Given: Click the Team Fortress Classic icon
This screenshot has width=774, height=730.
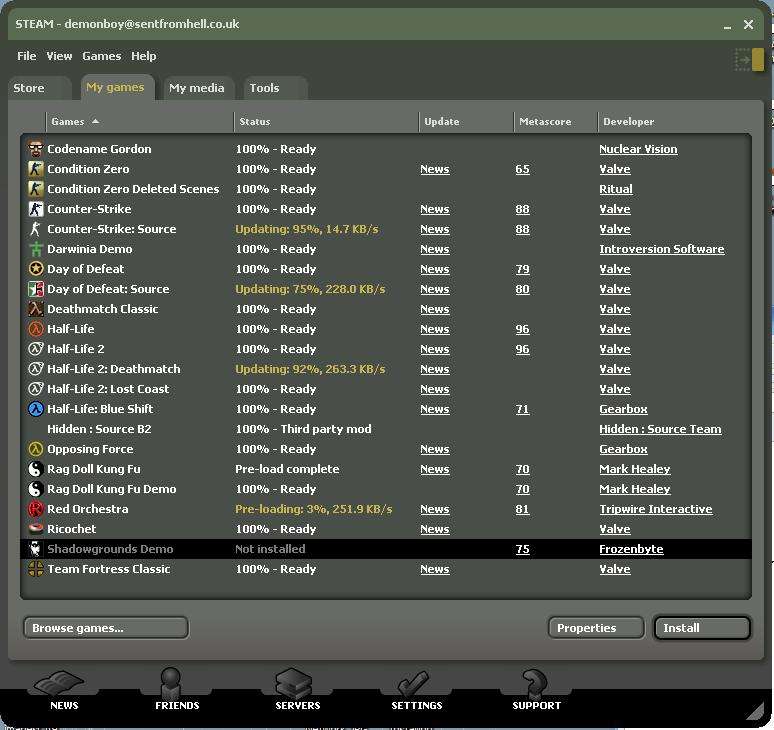Looking at the screenshot, I should pyautogui.click(x=36, y=569).
